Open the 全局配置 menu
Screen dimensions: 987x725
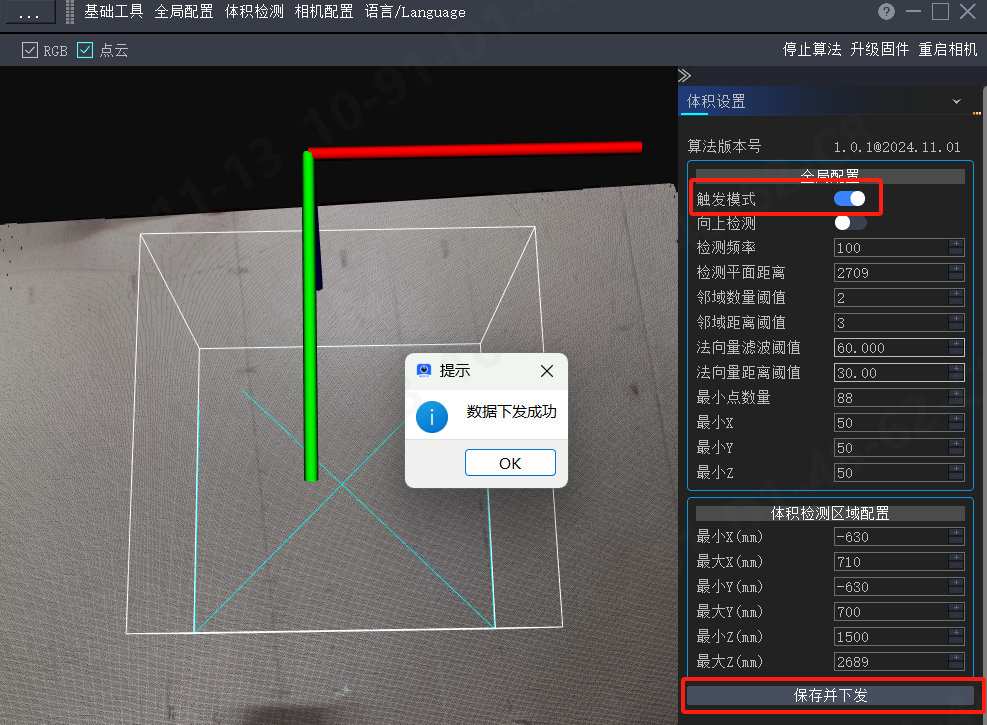[184, 12]
